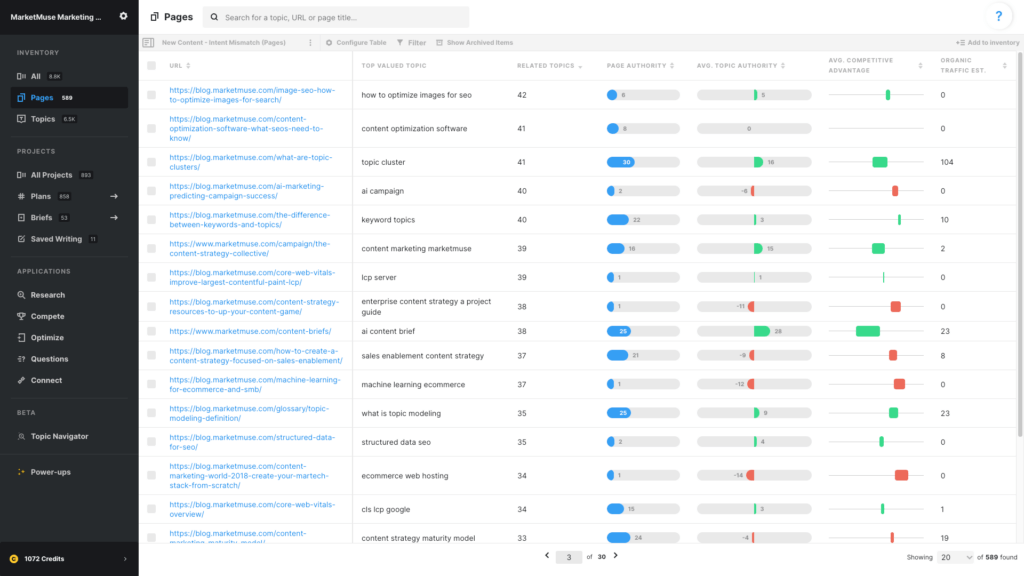This screenshot has height=576, width=1024.
Task: Click the Briefs icon
Action: point(21,217)
